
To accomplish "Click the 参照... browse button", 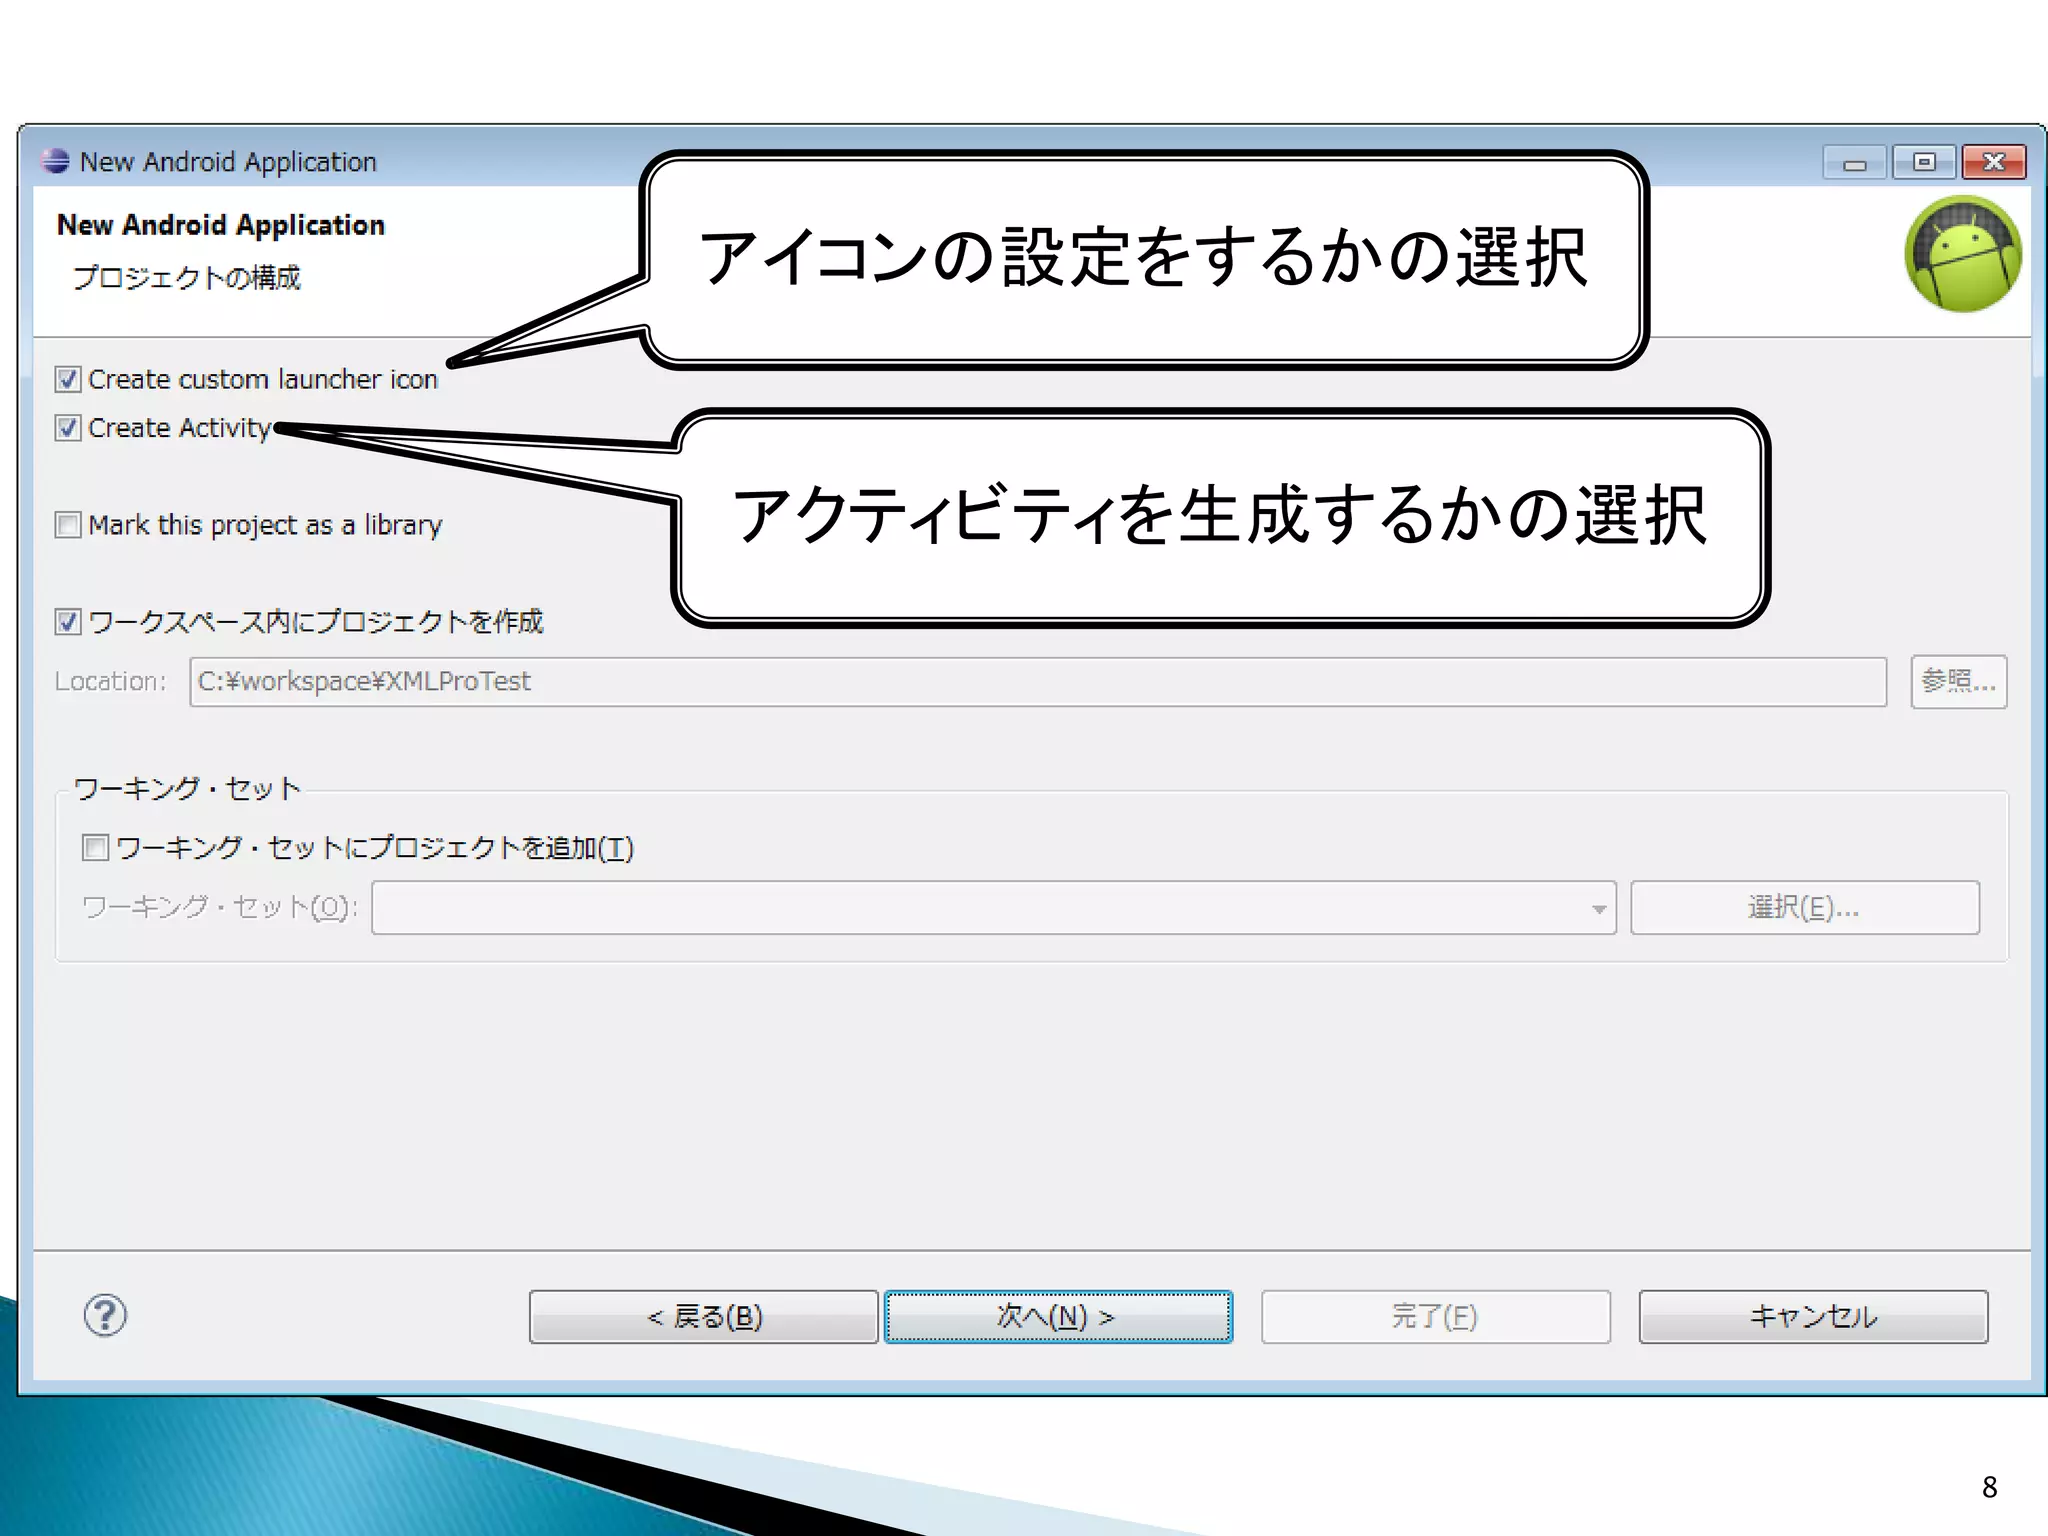I will [x=1958, y=682].
